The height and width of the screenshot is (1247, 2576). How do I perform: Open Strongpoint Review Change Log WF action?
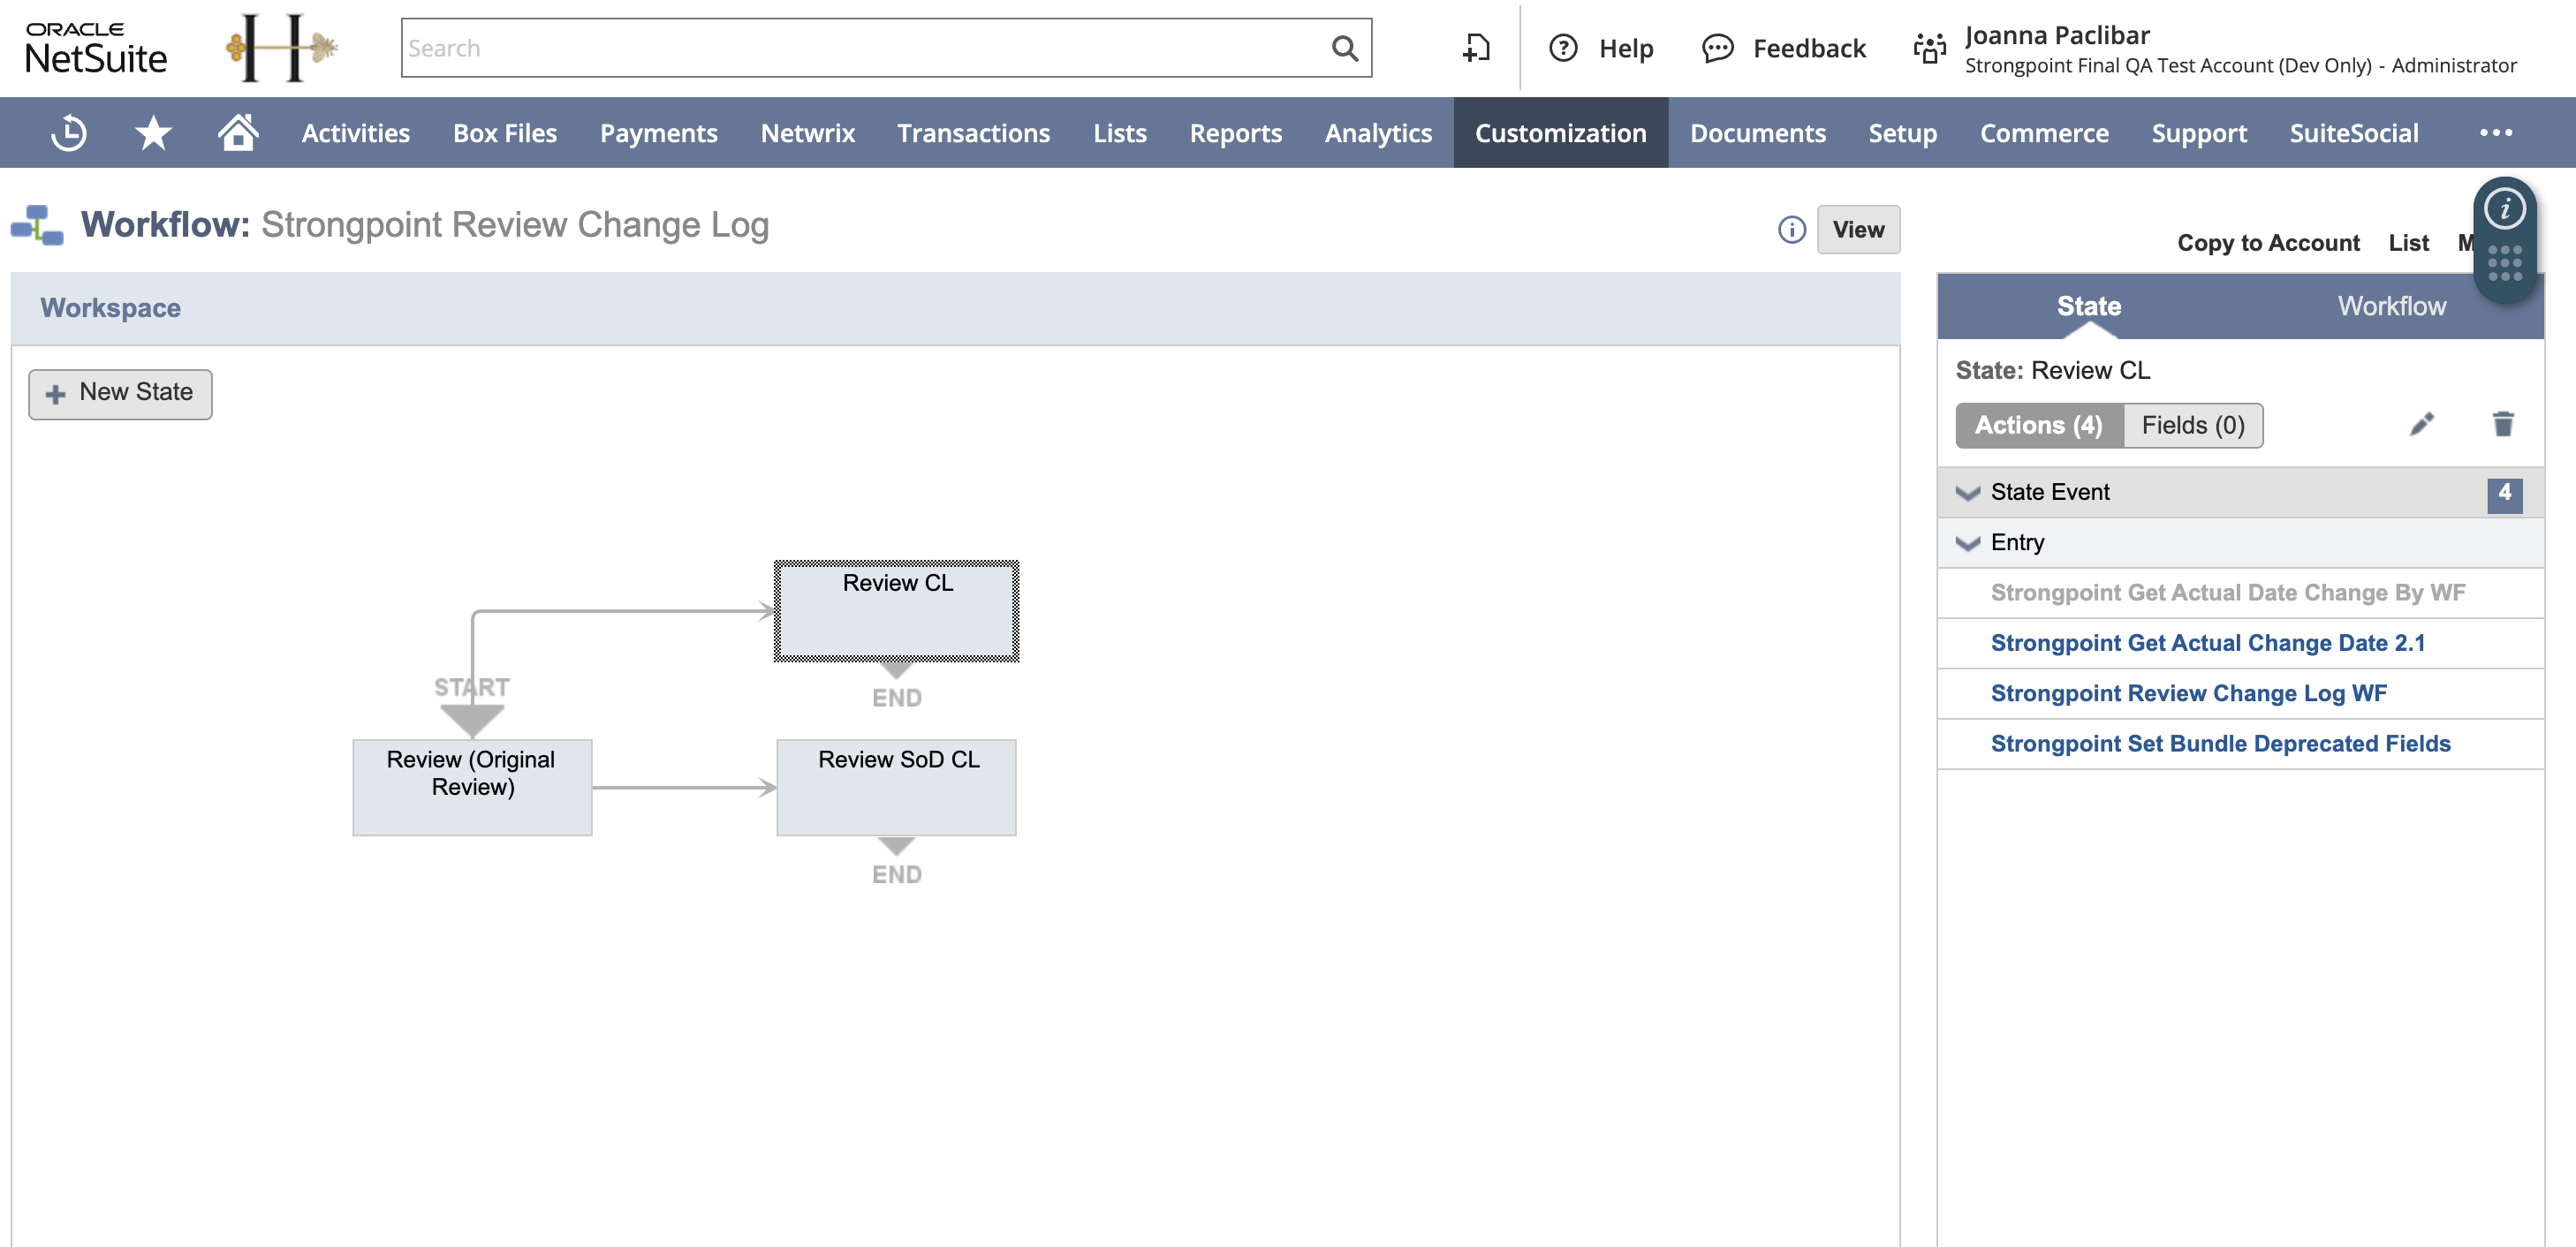(2188, 693)
